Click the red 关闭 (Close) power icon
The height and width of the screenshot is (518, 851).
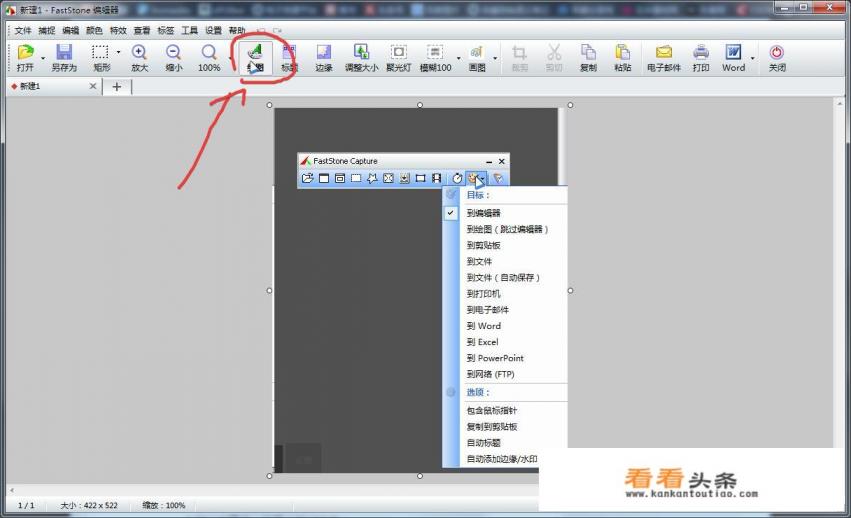pyautogui.click(x=776, y=56)
